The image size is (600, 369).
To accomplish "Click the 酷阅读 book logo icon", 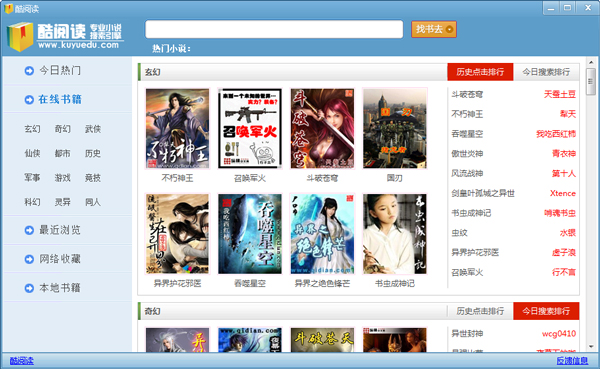I will coord(20,36).
